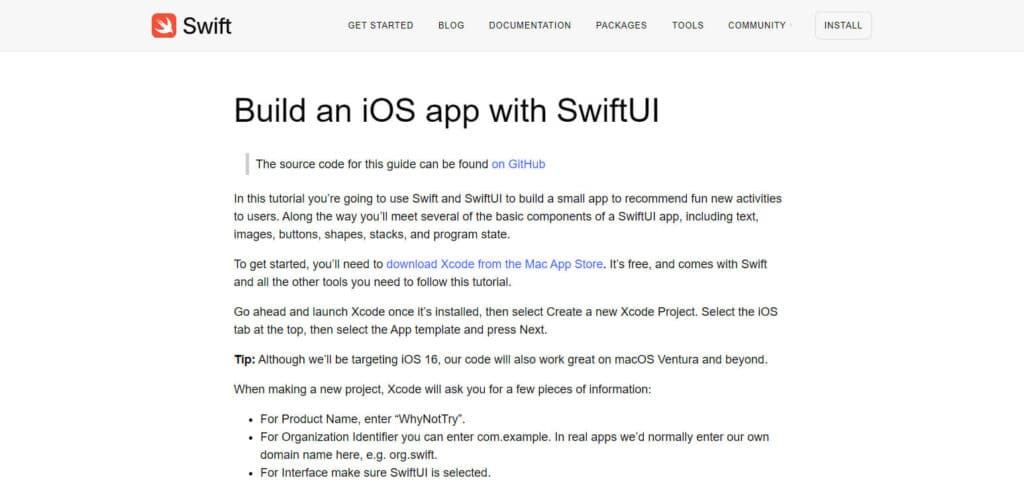Go to the Blog page
Screen dimensions: 1024x484
[x=451, y=25]
